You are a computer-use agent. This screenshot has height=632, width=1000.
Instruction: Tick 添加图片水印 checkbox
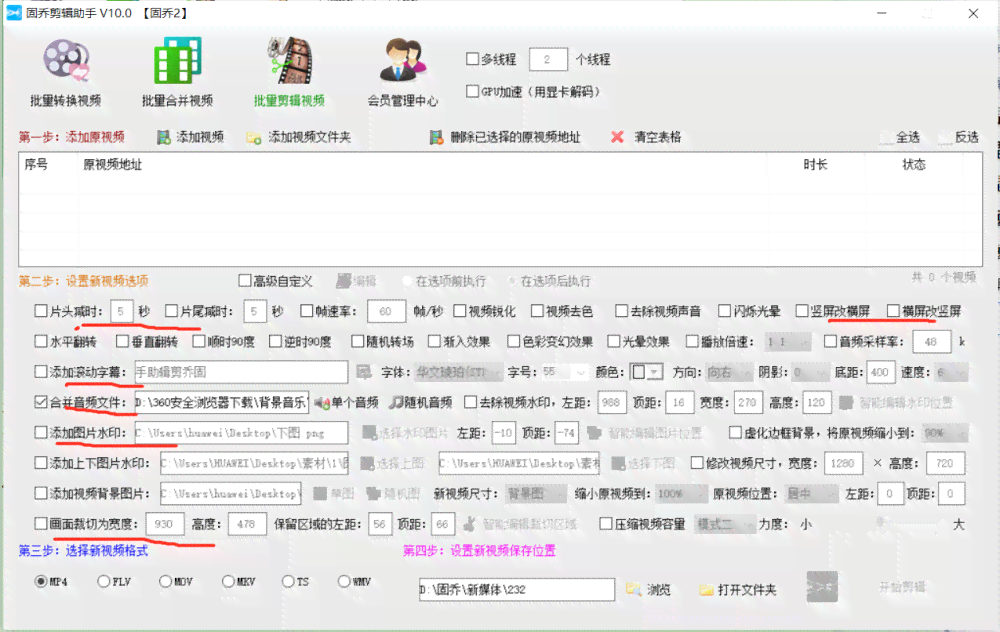(41, 432)
